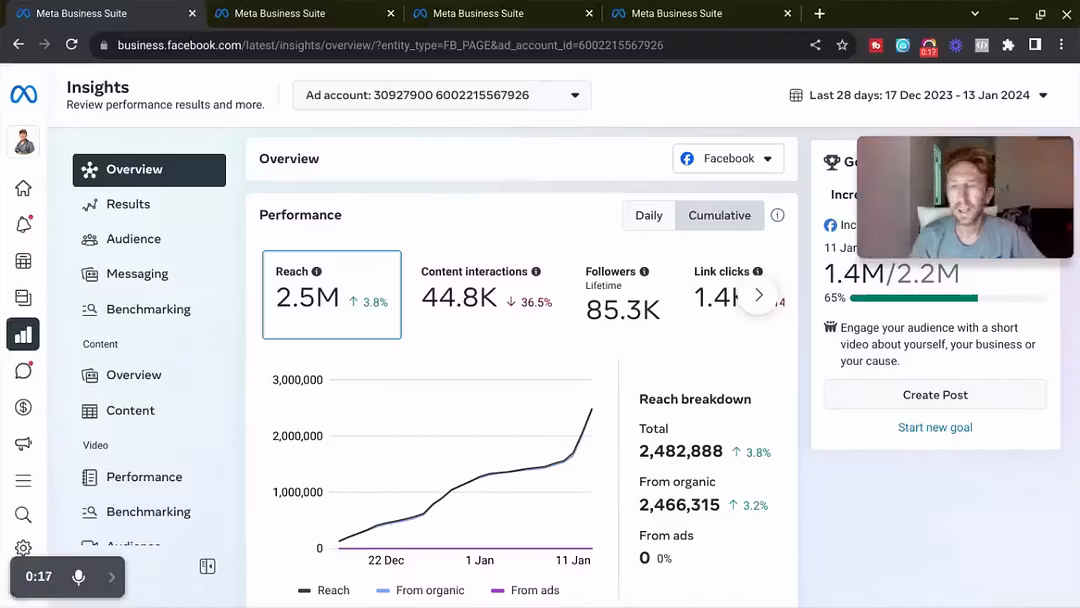Open the Last 28 days date picker
This screenshot has height=608, width=1080.
(x=918, y=95)
